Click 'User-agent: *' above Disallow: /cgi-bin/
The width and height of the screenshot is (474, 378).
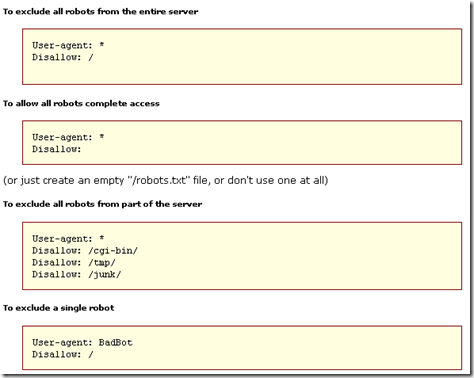pyautogui.click(x=68, y=239)
